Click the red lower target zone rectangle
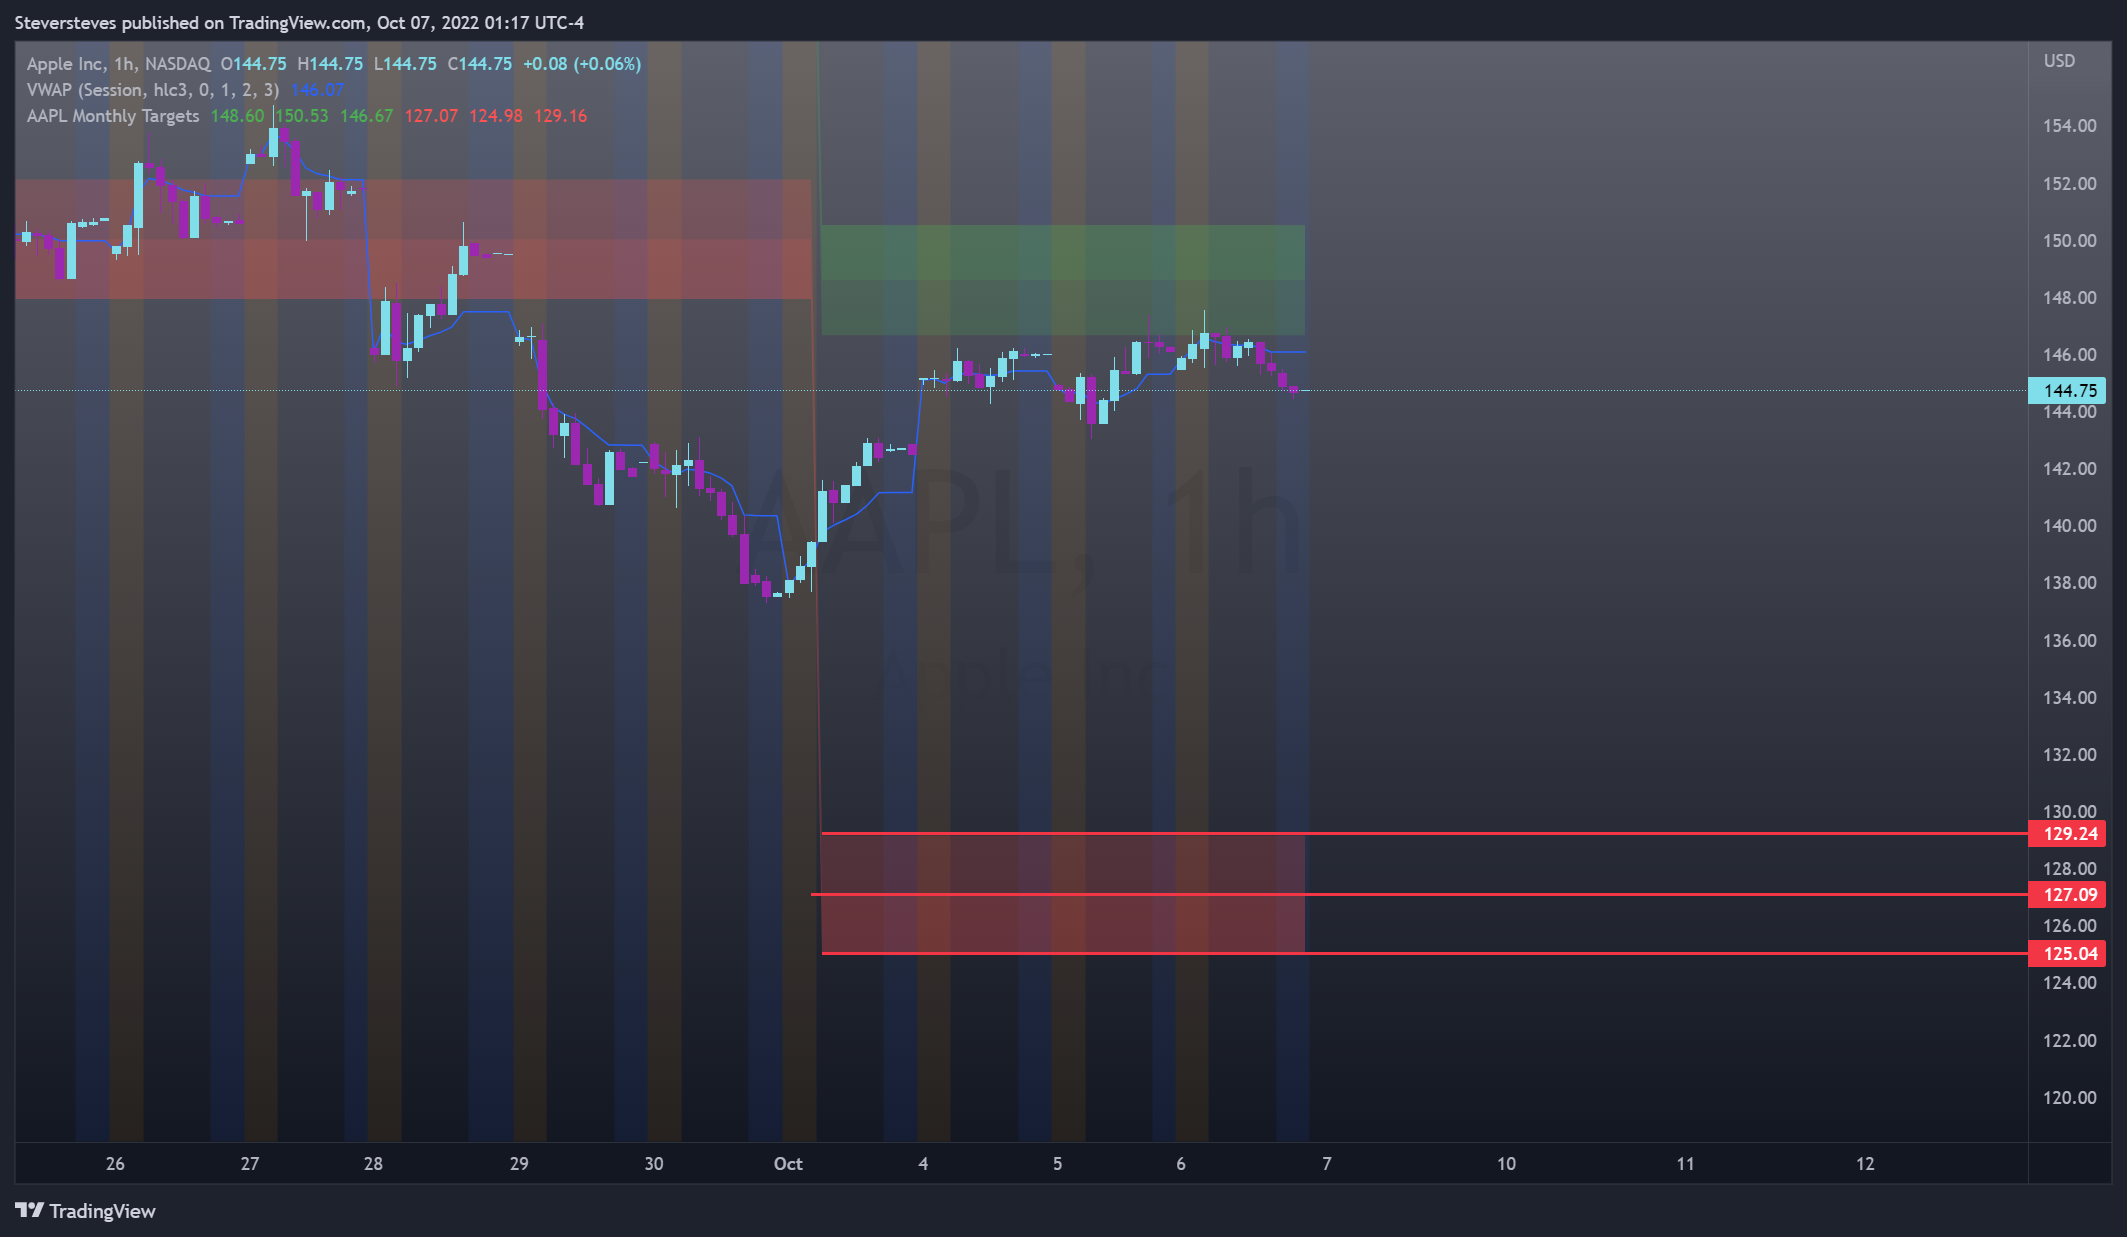 [x=1063, y=894]
